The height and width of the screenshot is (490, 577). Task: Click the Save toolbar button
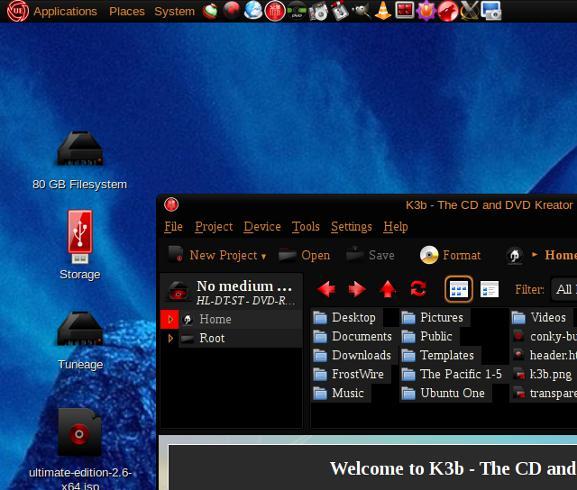pos(370,255)
